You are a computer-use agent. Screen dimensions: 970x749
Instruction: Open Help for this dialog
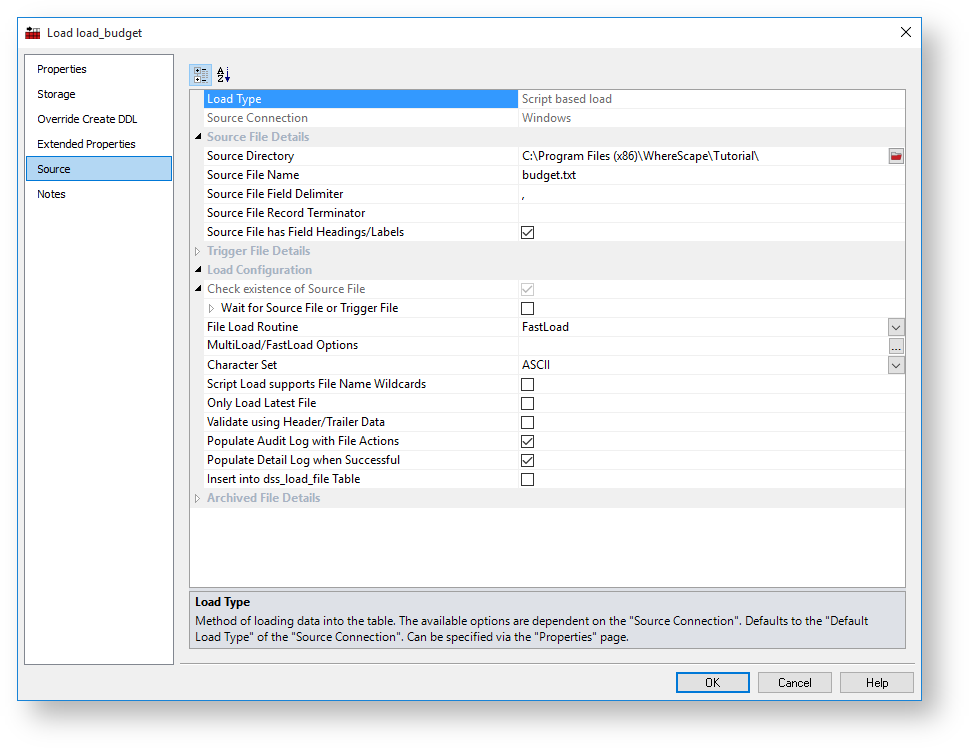[877, 683]
